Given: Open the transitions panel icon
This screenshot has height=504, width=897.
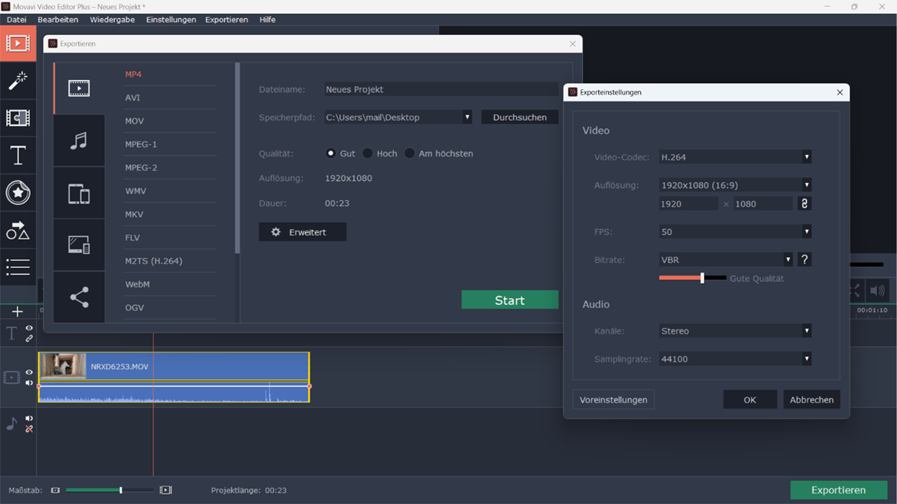Looking at the screenshot, I should [18, 118].
